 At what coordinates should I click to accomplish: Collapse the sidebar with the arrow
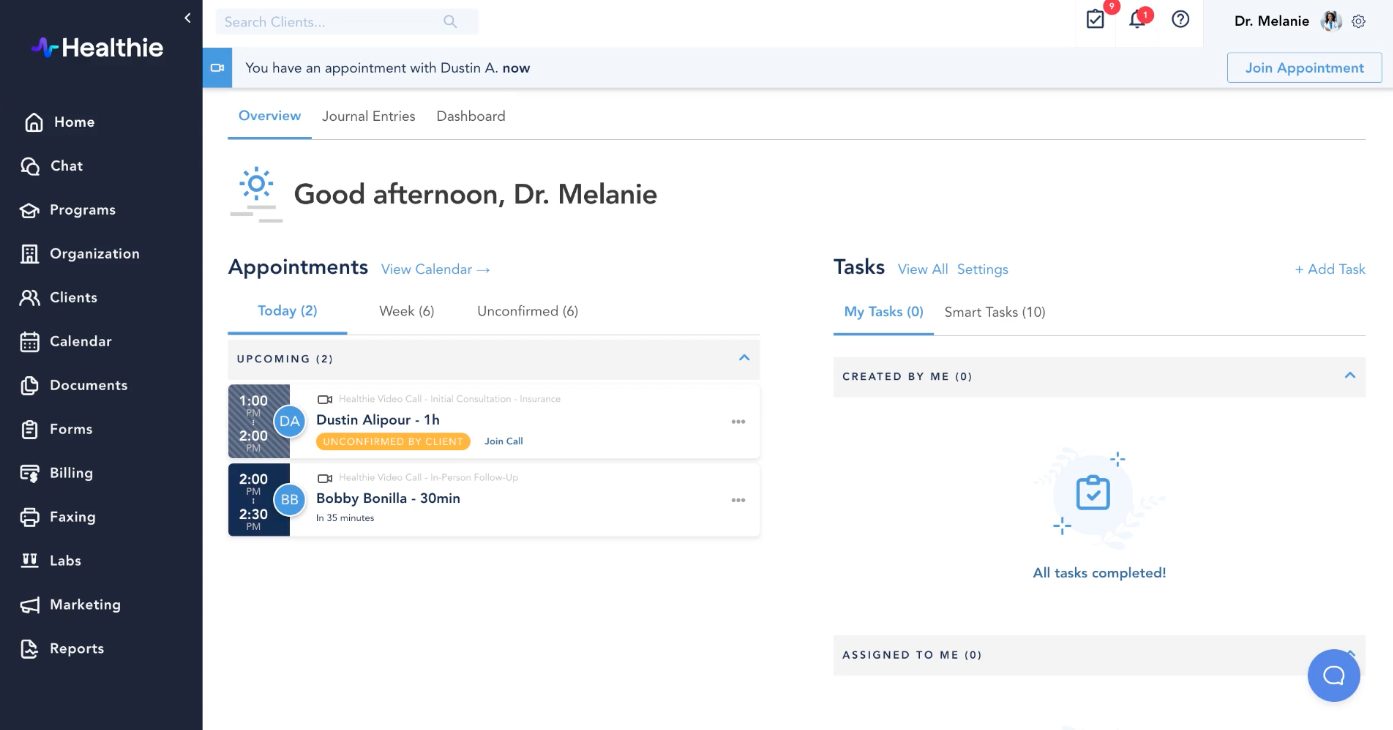(187, 18)
